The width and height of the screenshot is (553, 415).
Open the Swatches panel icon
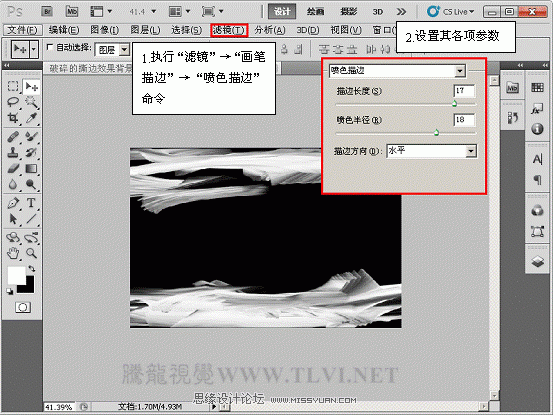537,87
